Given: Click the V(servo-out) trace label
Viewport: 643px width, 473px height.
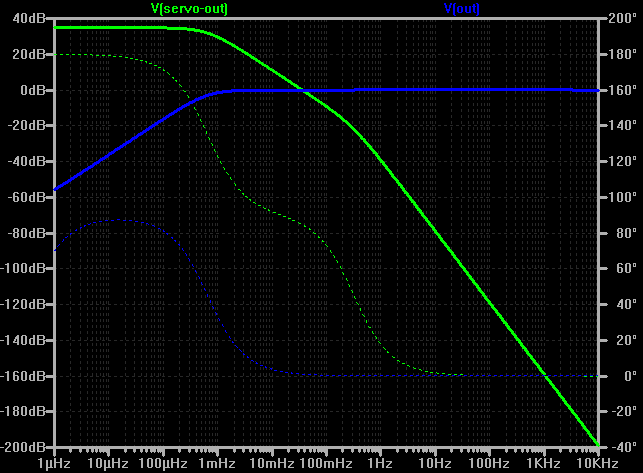Looking at the screenshot, I should click(x=189, y=9).
